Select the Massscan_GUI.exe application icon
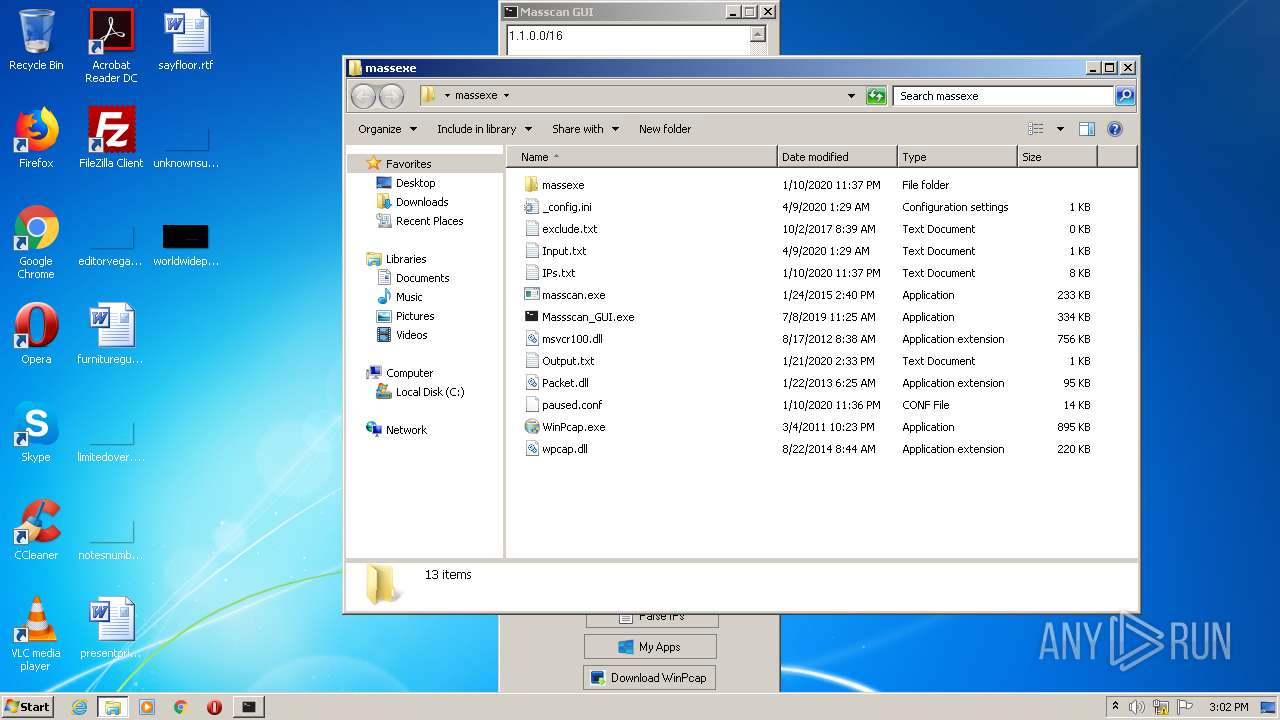The width and height of the screenshot is (1280, 720). (x=532, y=317)
